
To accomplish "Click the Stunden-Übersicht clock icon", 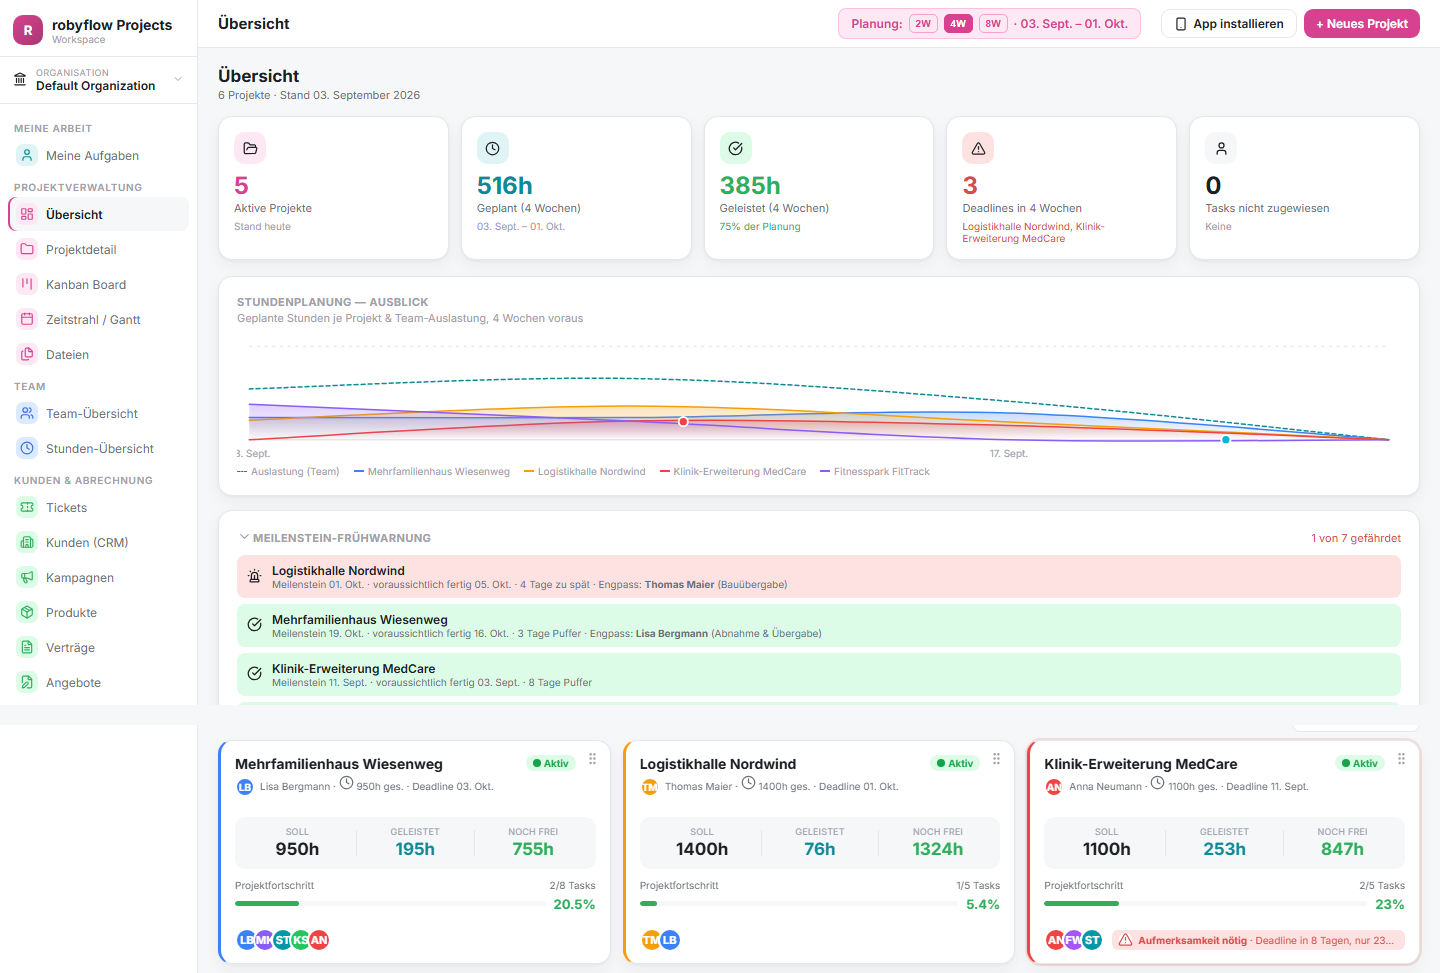I will click(x=27, y=448).
